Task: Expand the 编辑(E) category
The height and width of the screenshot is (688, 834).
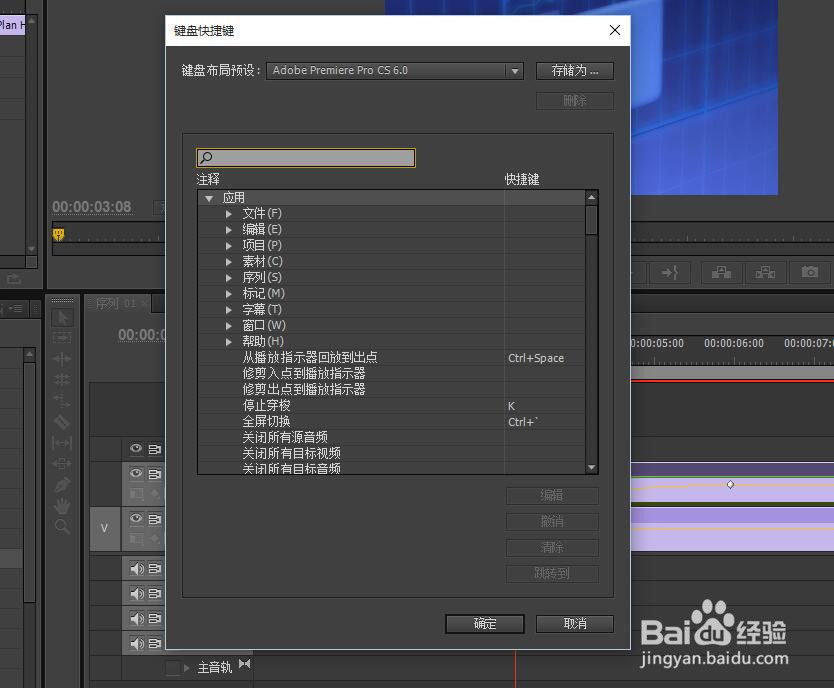Action: (x=229, y=230)
